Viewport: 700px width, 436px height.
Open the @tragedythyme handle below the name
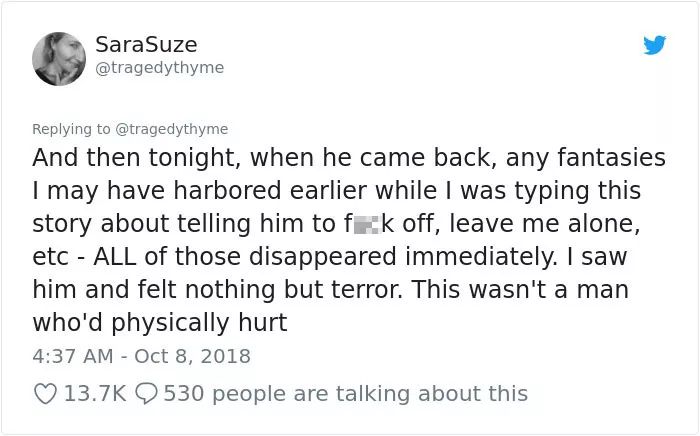(160, 68)
